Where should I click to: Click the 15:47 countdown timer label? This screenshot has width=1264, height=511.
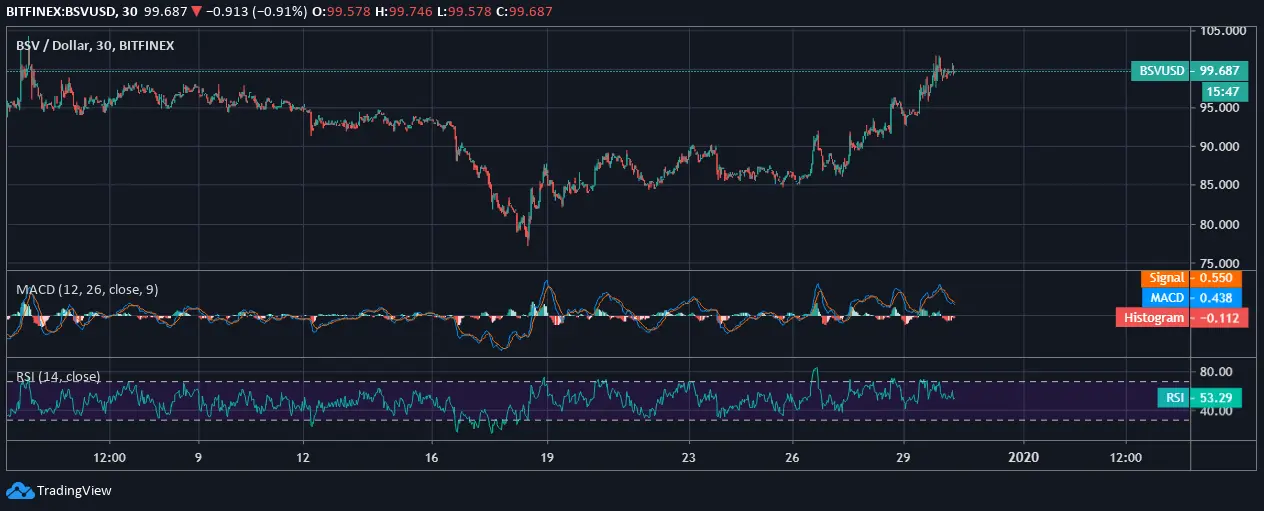coord(1224,90)
